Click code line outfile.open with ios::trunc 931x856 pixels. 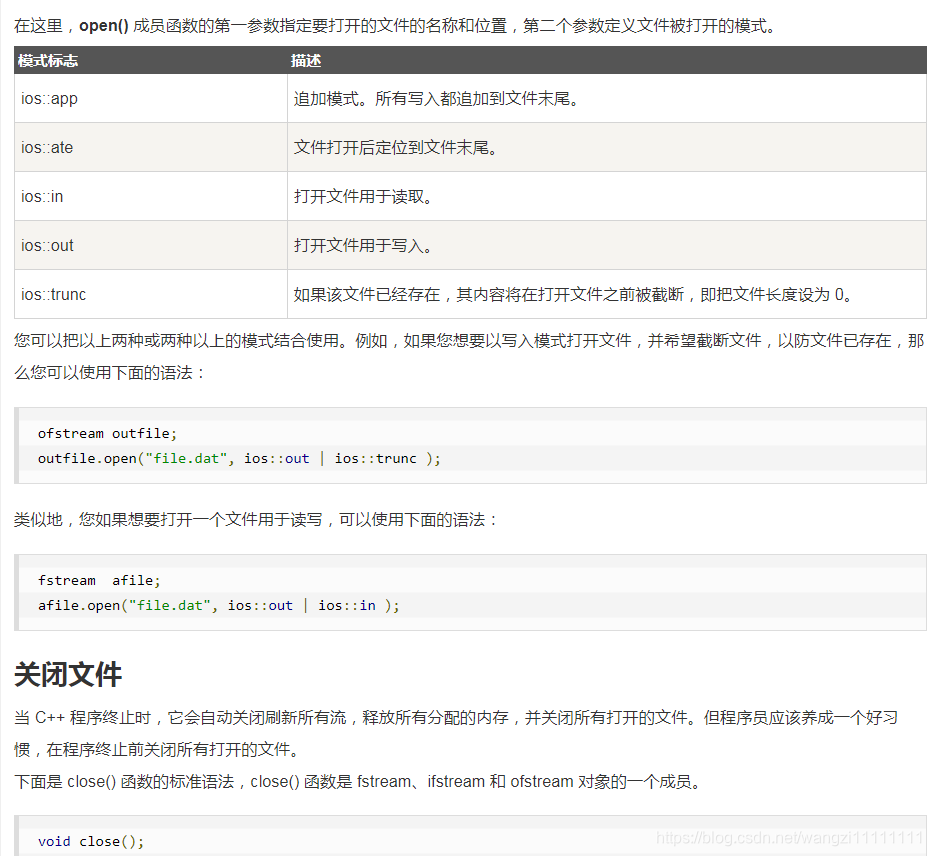tap(239, 459)
